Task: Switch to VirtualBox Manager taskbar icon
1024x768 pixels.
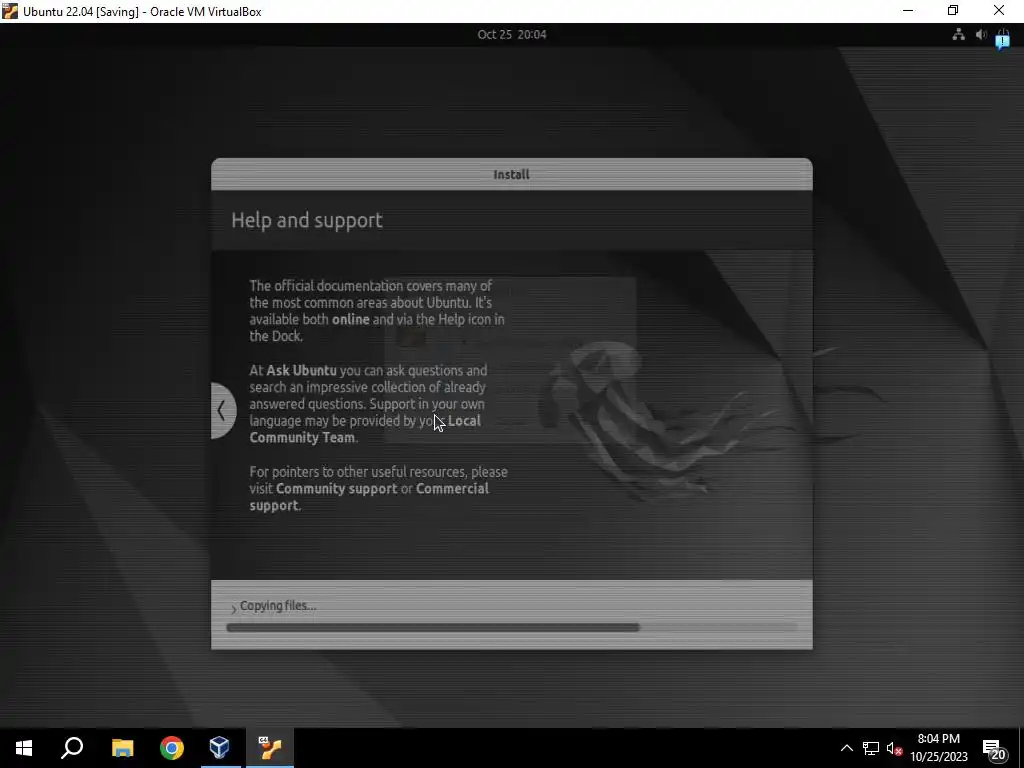Action: pyautogui.click(x=220, y=748)
